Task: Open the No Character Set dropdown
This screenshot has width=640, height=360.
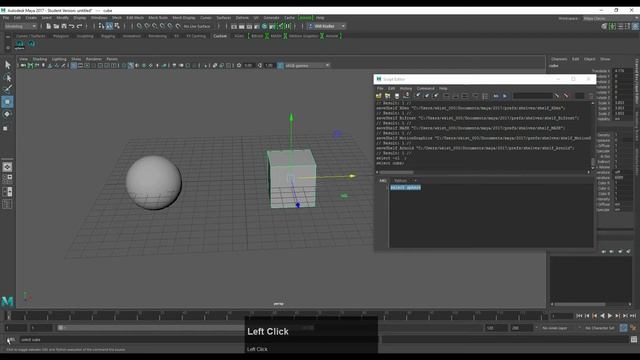Action: pyautogui.click(x=600, y=328)
